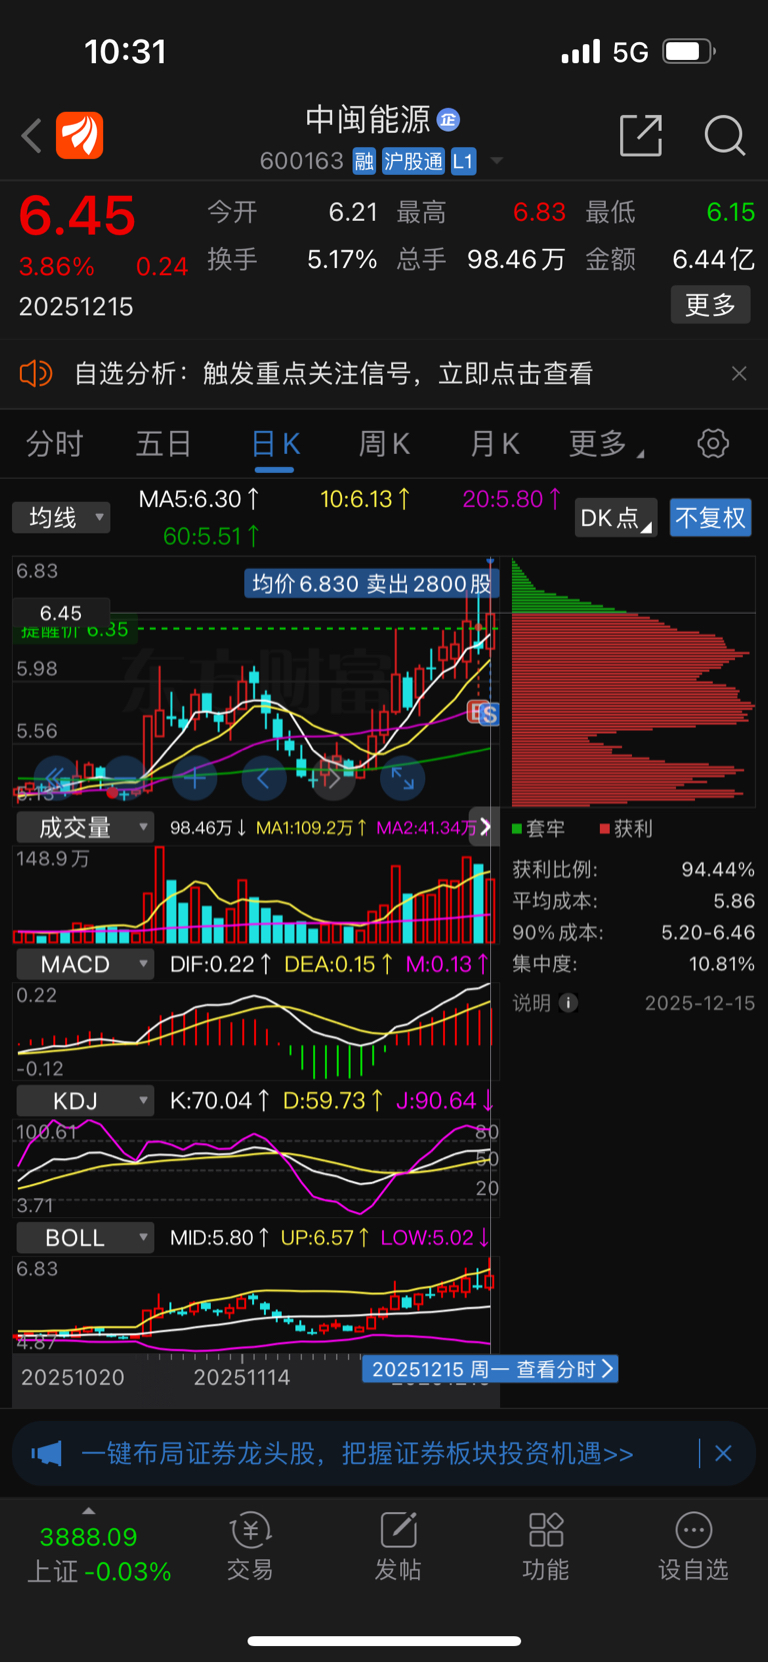This screenshot has height=1663, width=768.
Task: Move chart right with chevron button
Action: (x=333, y=777)
